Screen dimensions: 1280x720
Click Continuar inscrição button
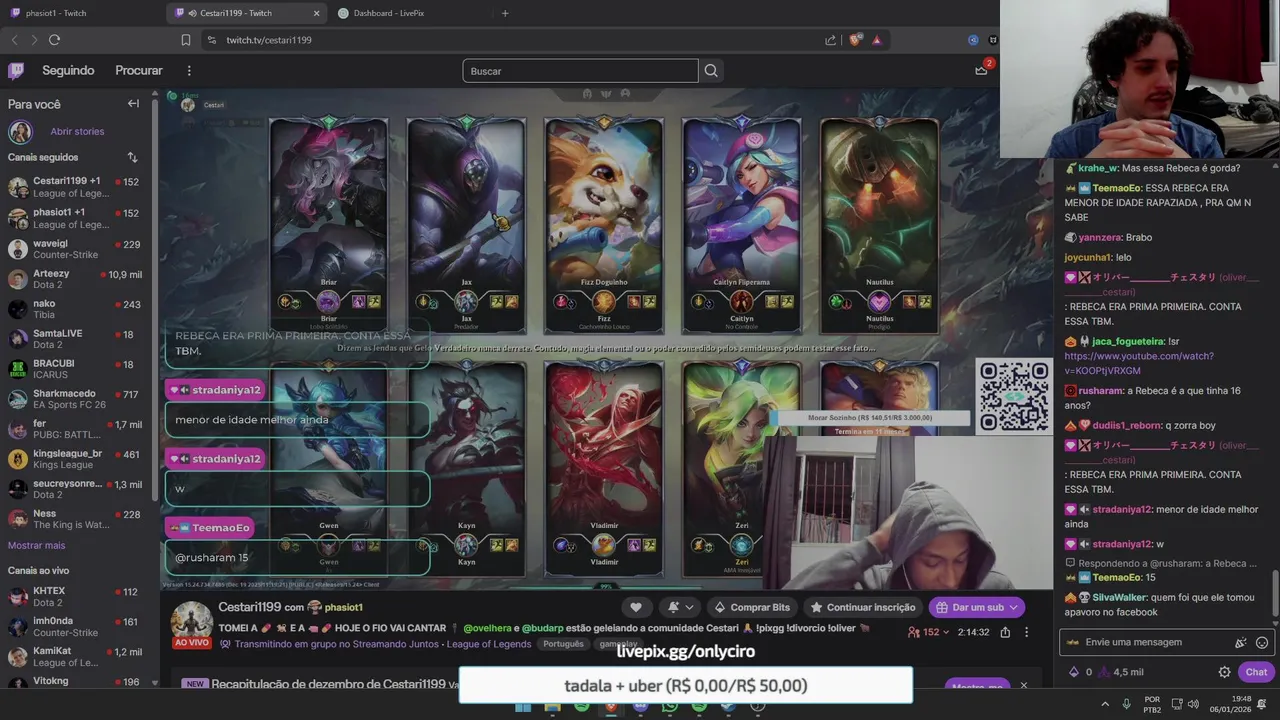point(862,607)
